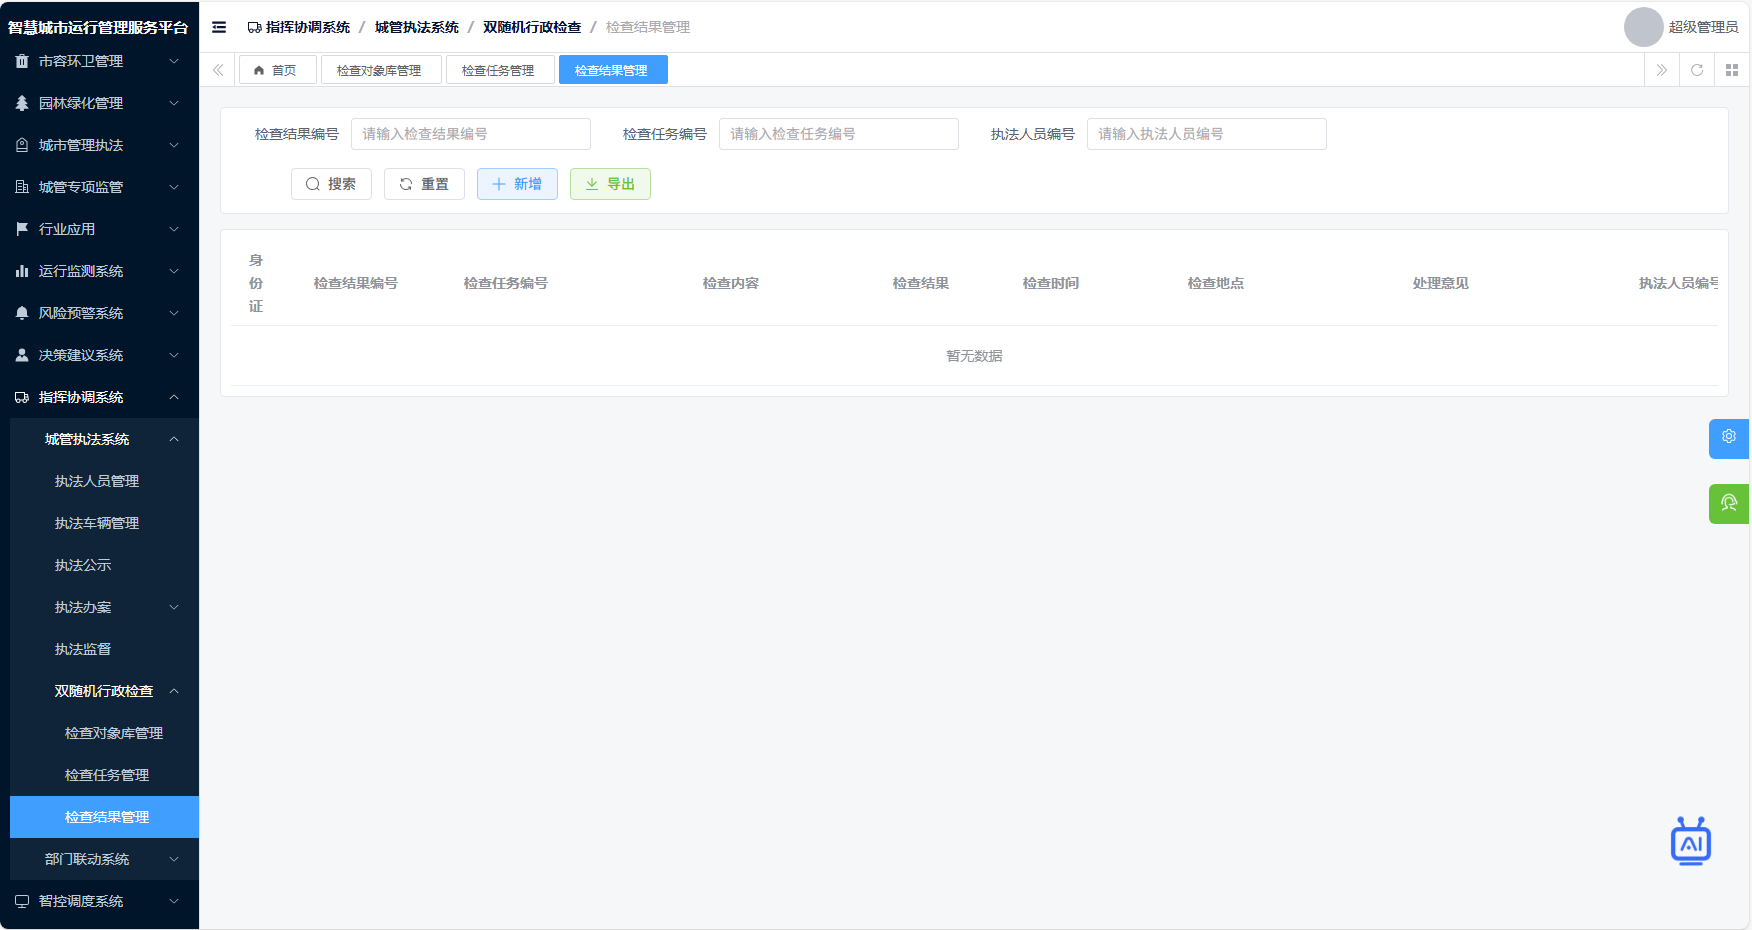The height and width of the screenshot is (930, 1752).
Task: Click the 检查内容 column header
Action: click(x=731, y=283)
